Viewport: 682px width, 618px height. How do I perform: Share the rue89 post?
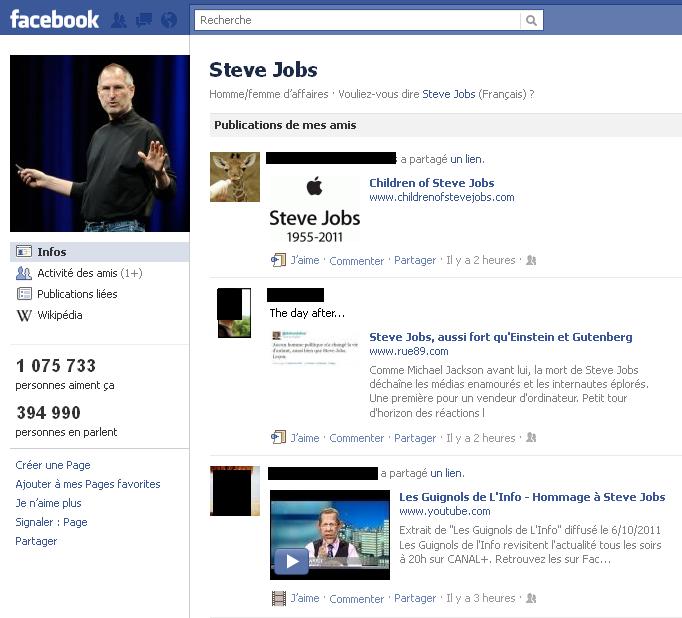tap(415, 438)
